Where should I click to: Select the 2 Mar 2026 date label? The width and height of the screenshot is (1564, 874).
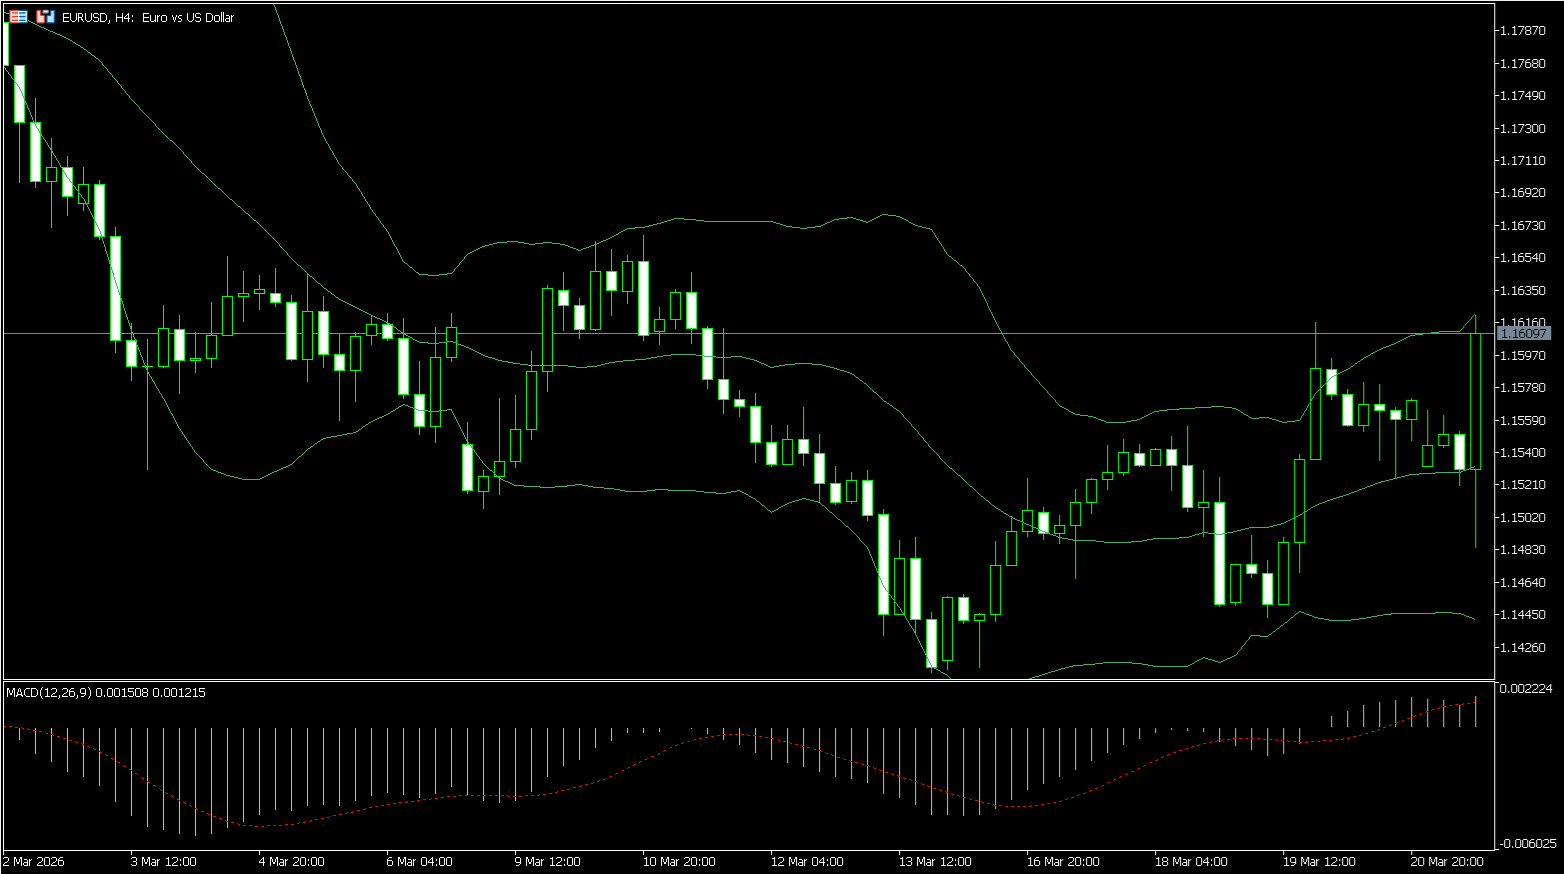34,861
